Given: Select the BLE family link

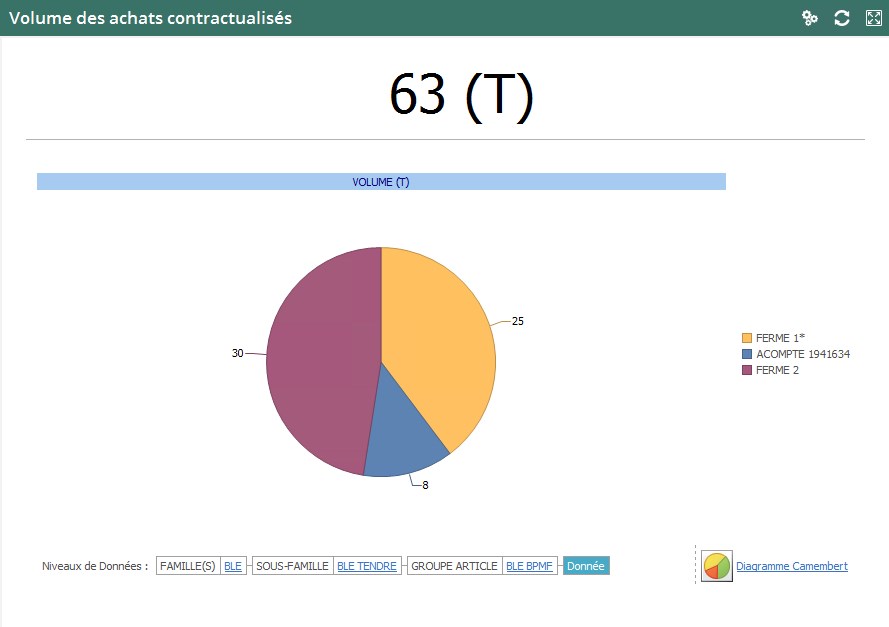Looking at the screenshot, I should point(233,566).
